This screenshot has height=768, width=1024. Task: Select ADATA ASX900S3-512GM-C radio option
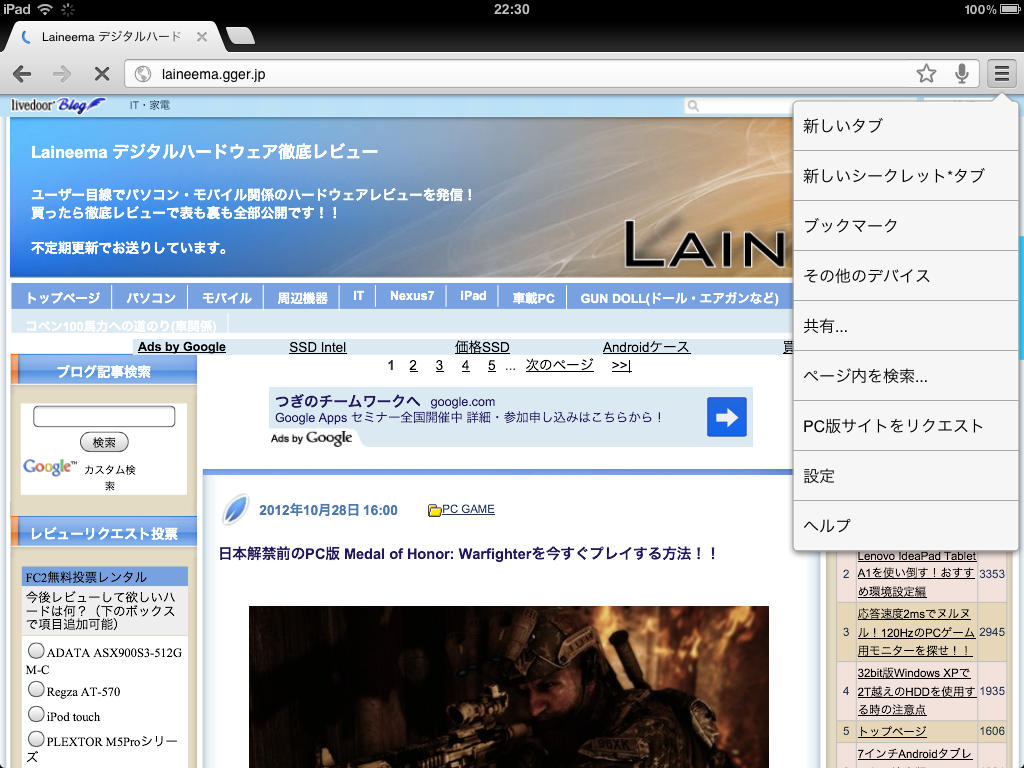coord(37,650)
